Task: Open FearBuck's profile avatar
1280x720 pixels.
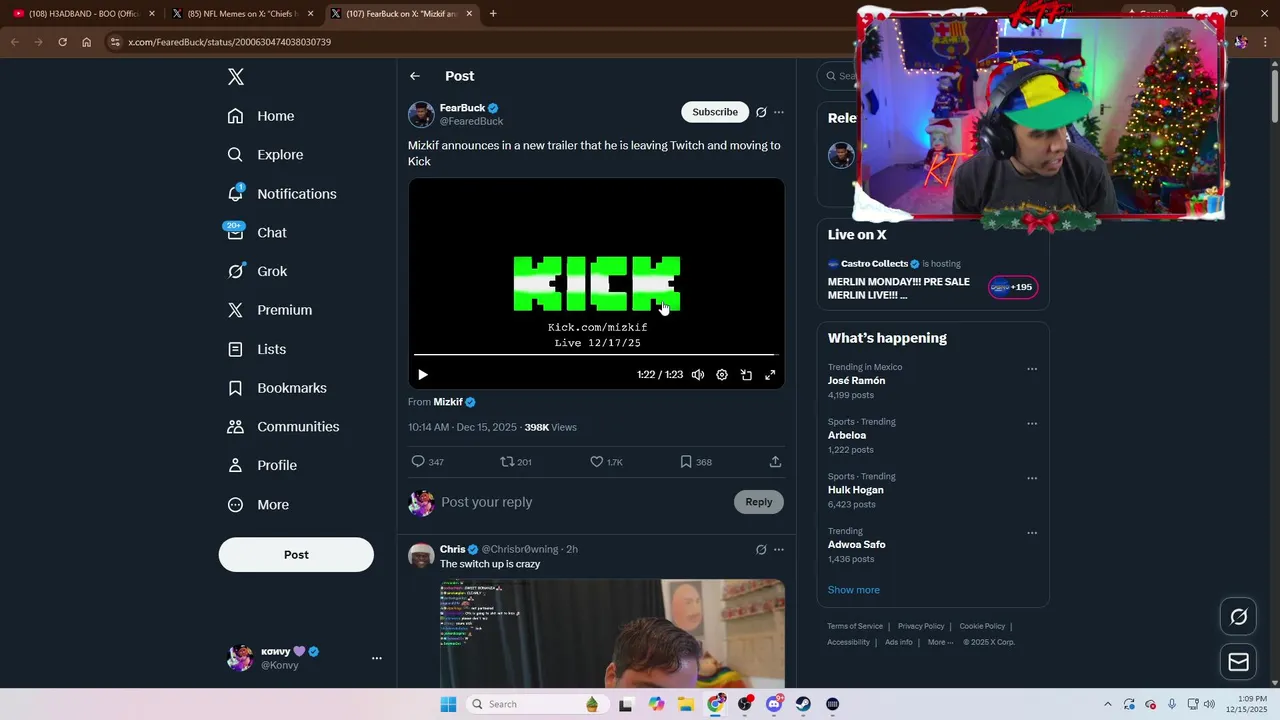Action: [x=421, y=114]
